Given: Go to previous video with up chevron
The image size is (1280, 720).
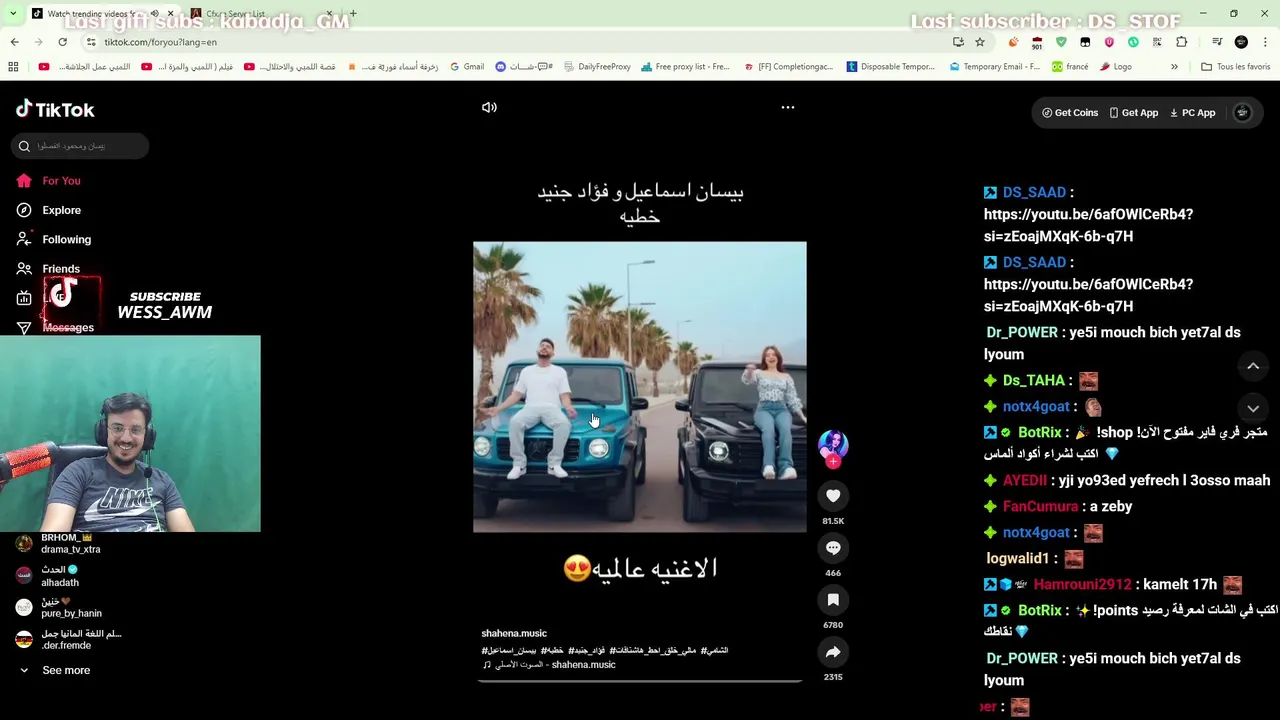Looking at the screenshot, I should (x=1253, y=366).
